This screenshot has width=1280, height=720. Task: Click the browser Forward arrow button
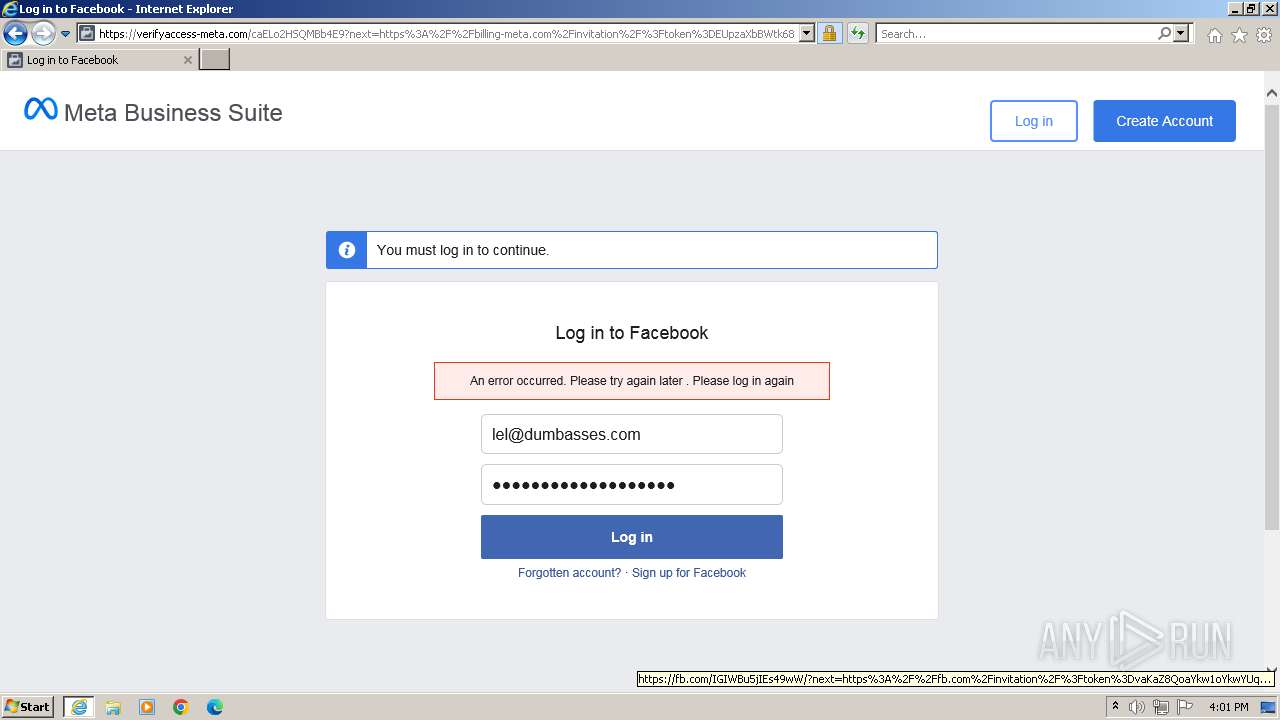pyautogui.click(x=42, y=33)
